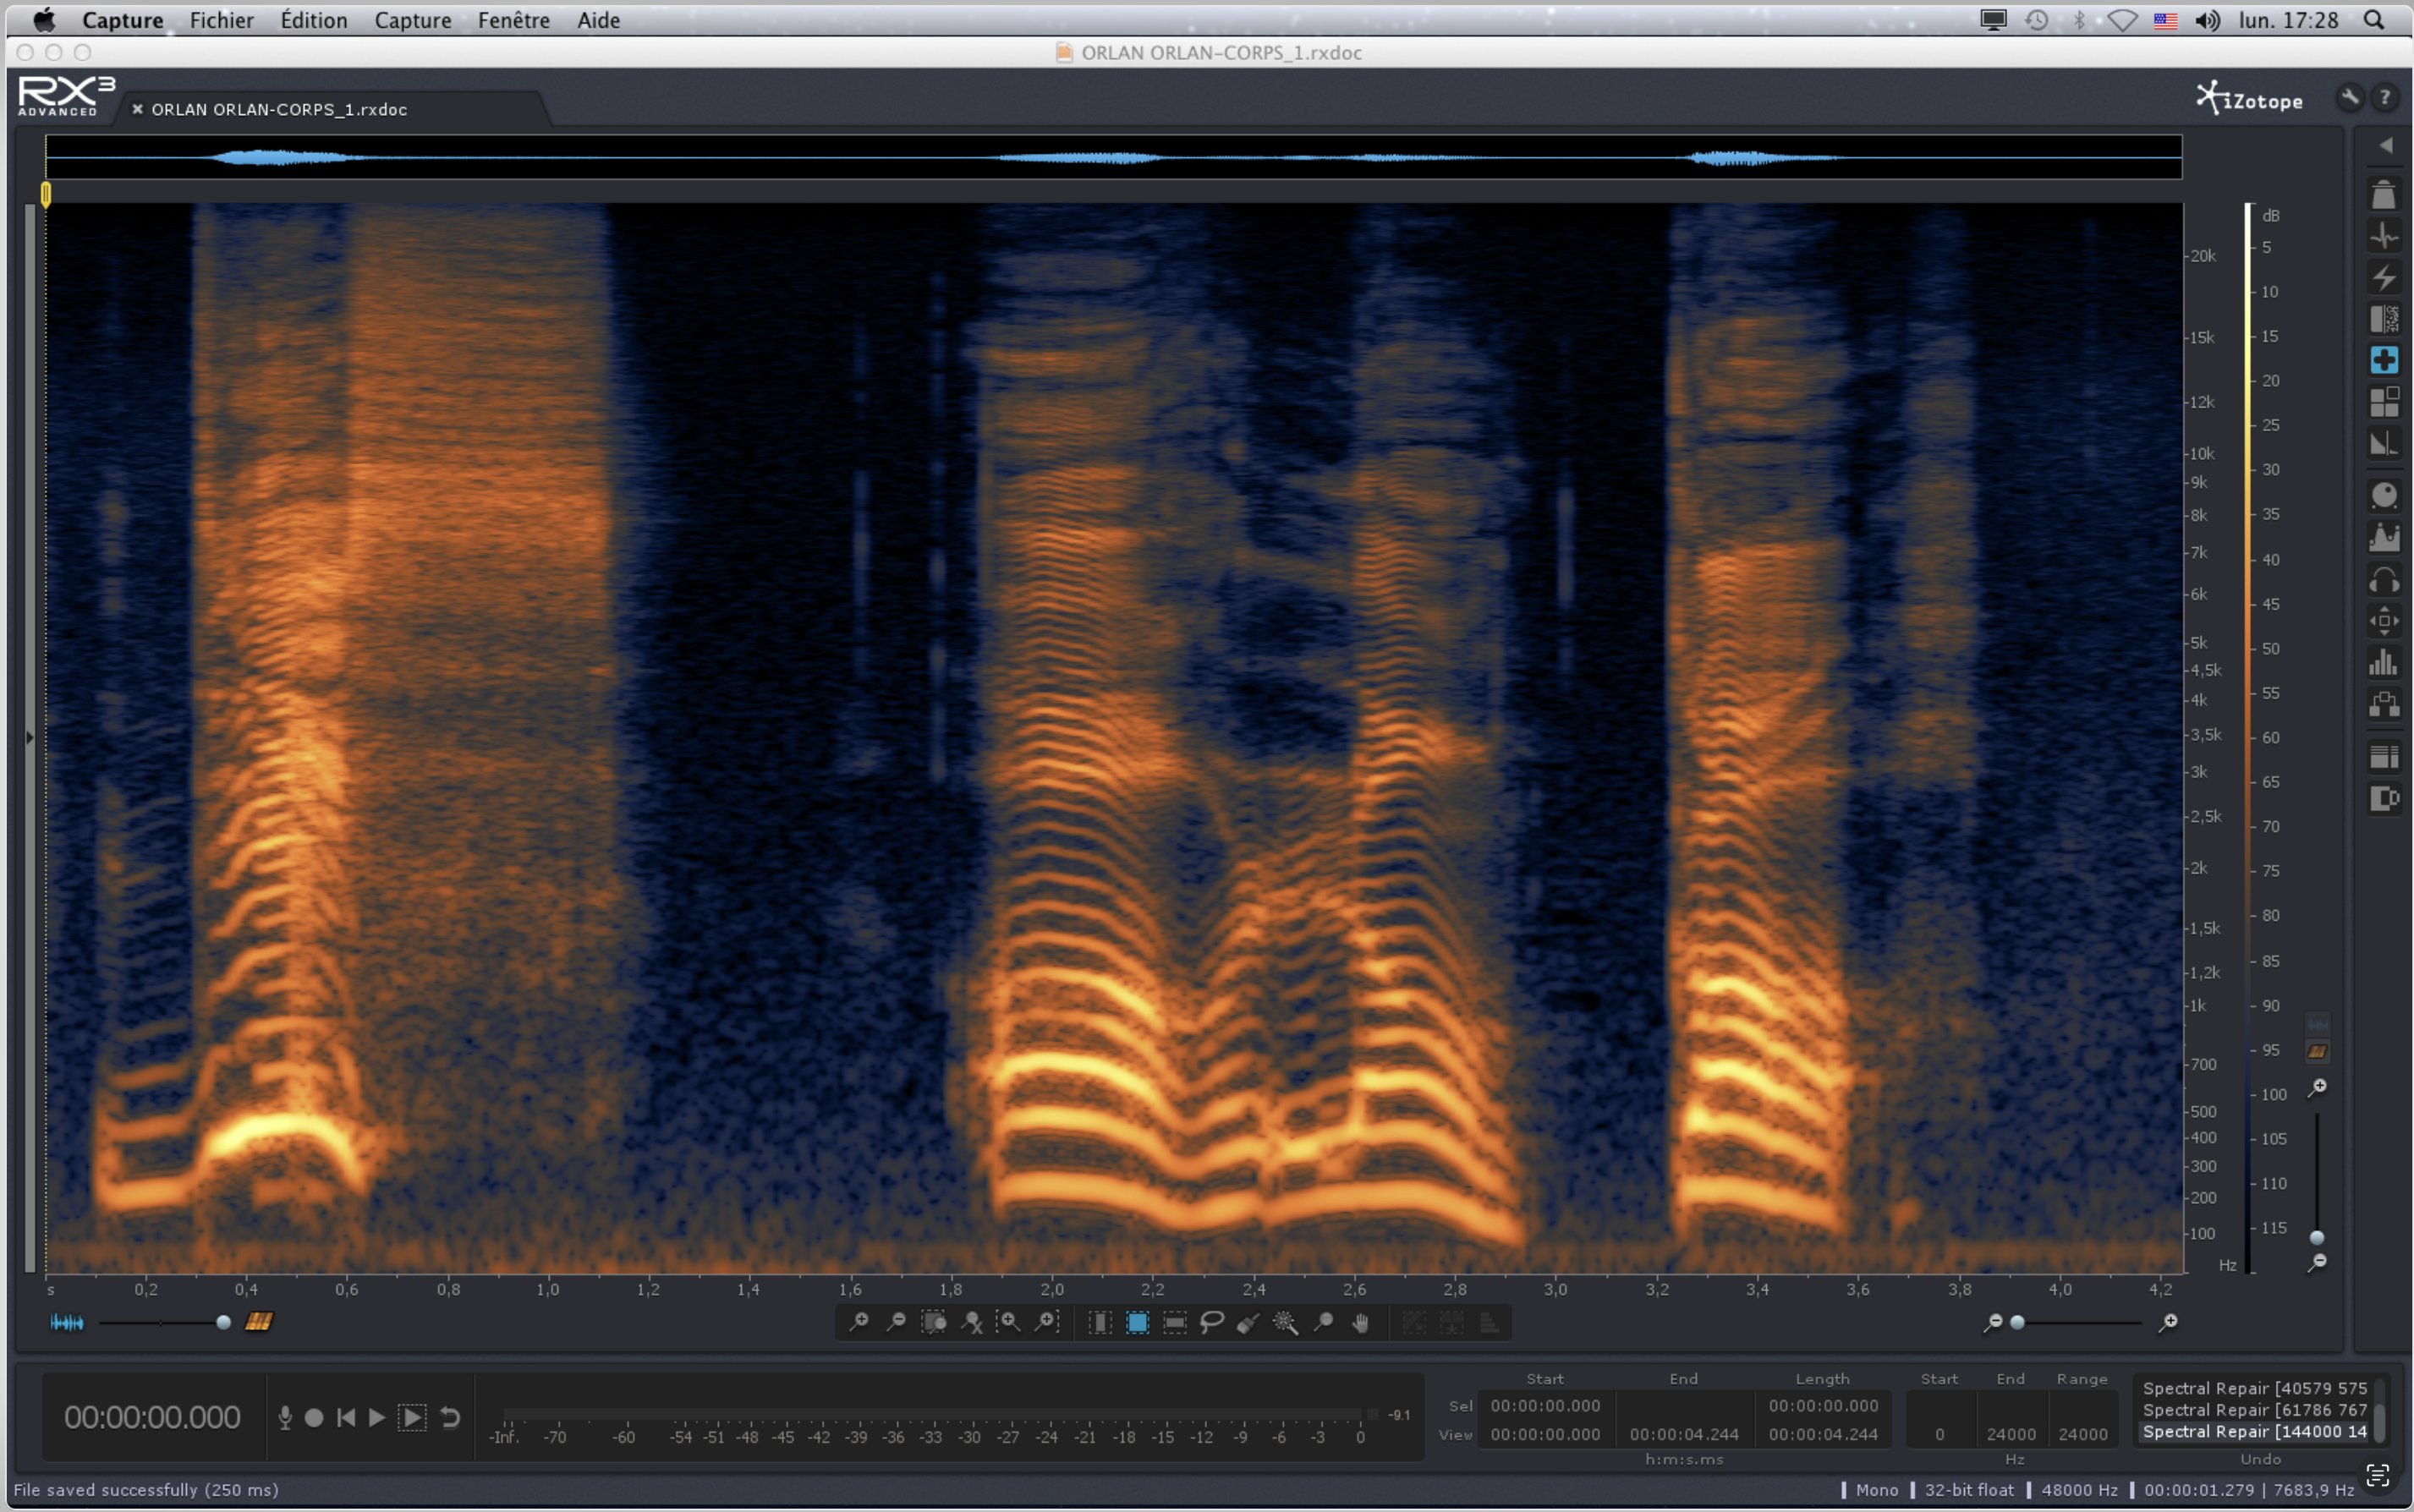Image resolution: width=2414 pixels, height=1512 pixels.
Task: Toggle loop playback
Action: pos(450,1417)
